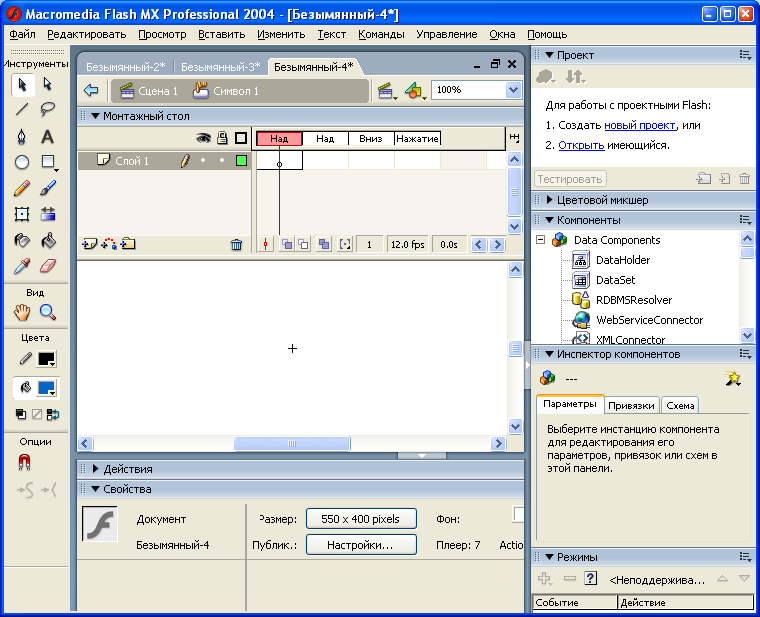Select the Hand tool
The width and height of the screenshot is (760, 617).
point(22,312)
